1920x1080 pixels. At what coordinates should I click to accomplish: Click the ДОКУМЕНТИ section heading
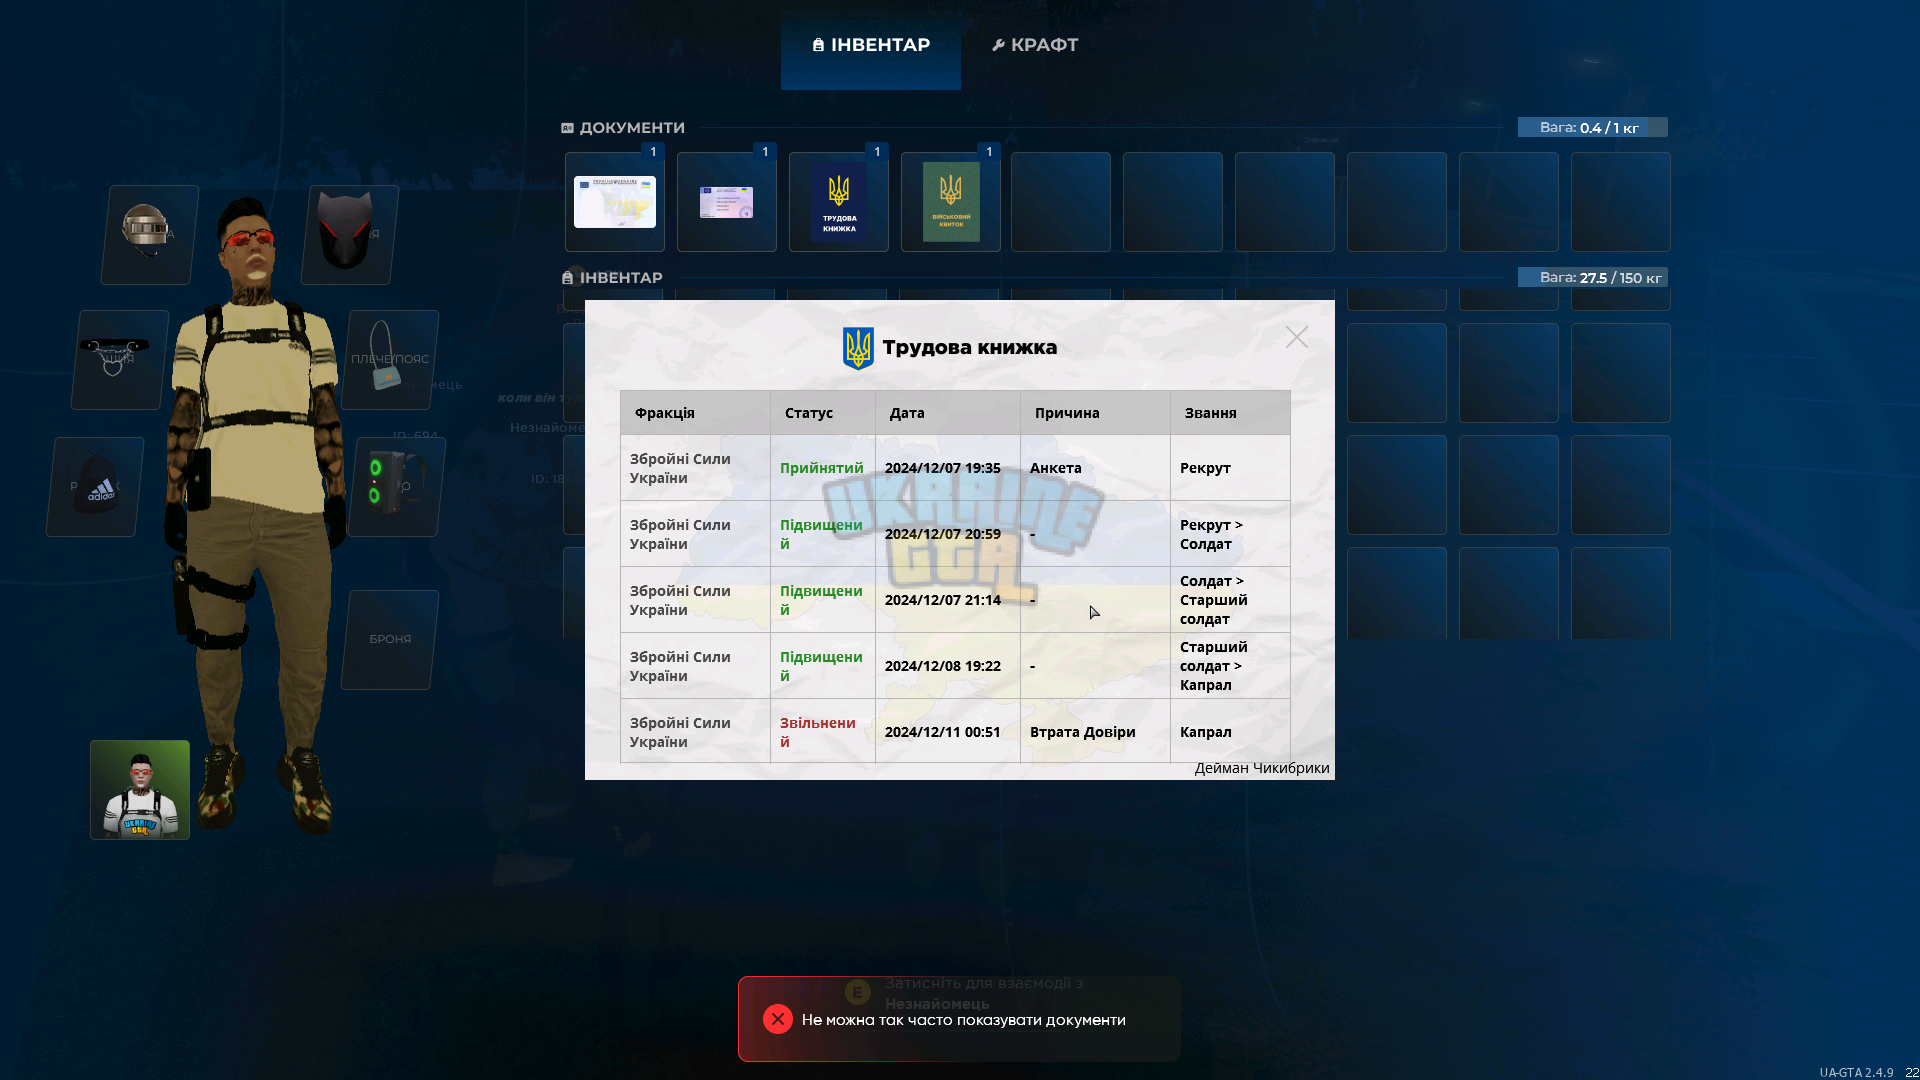click(623, 128)
